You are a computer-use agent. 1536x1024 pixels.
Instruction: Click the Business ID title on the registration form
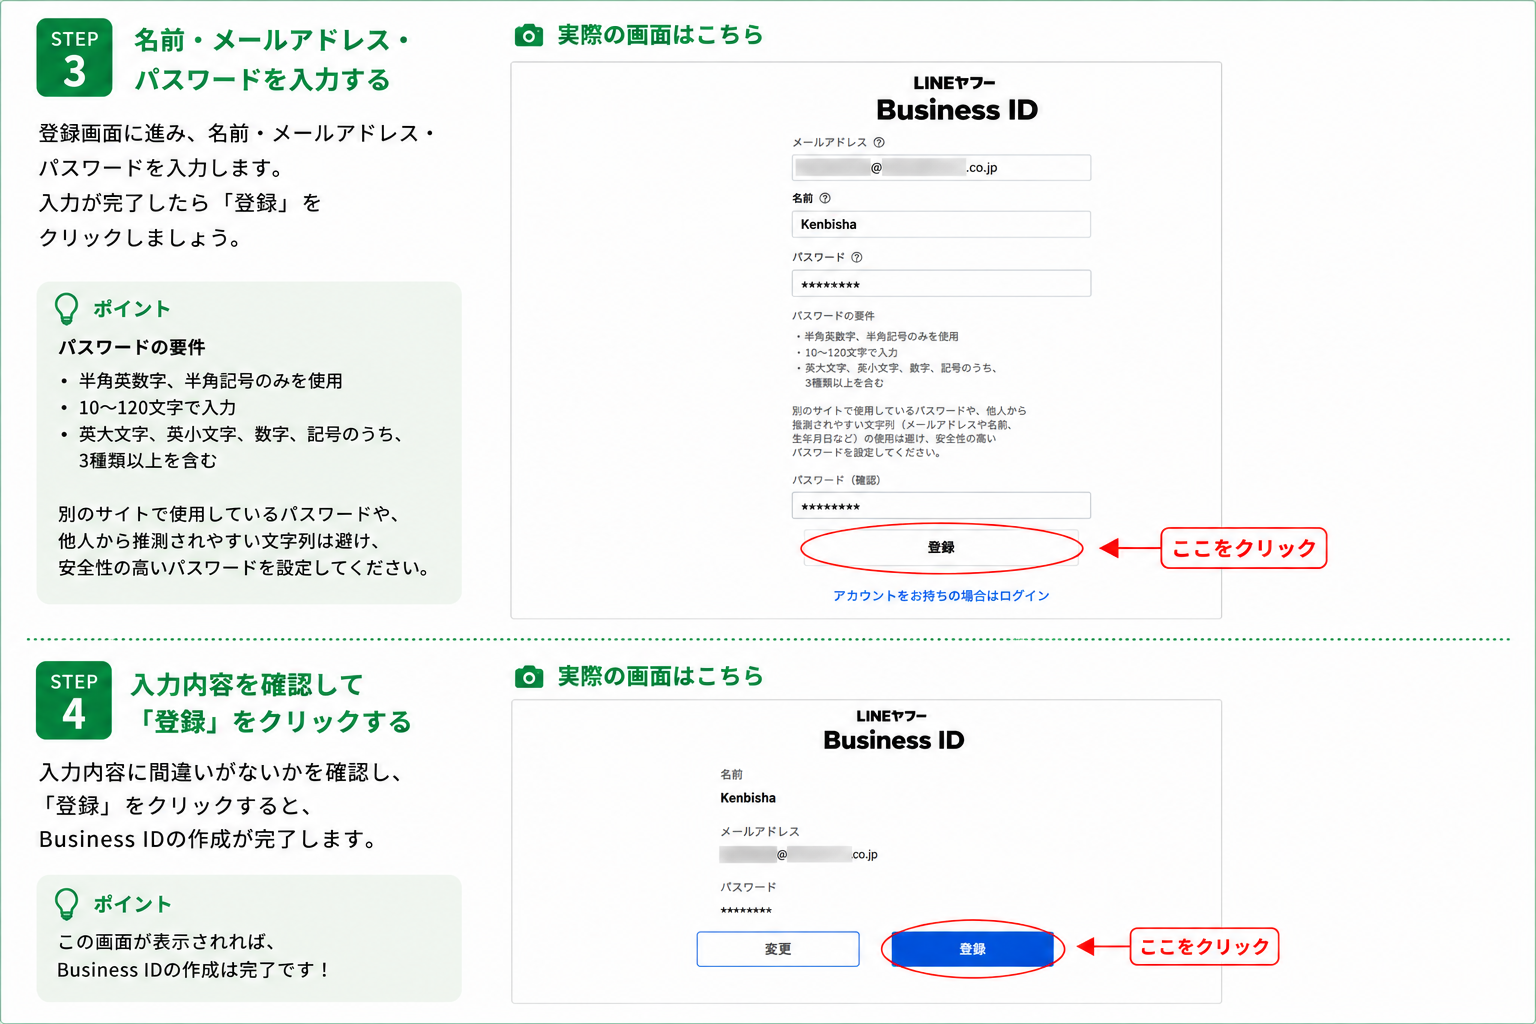pyautogui.click(x=957, y=110)
